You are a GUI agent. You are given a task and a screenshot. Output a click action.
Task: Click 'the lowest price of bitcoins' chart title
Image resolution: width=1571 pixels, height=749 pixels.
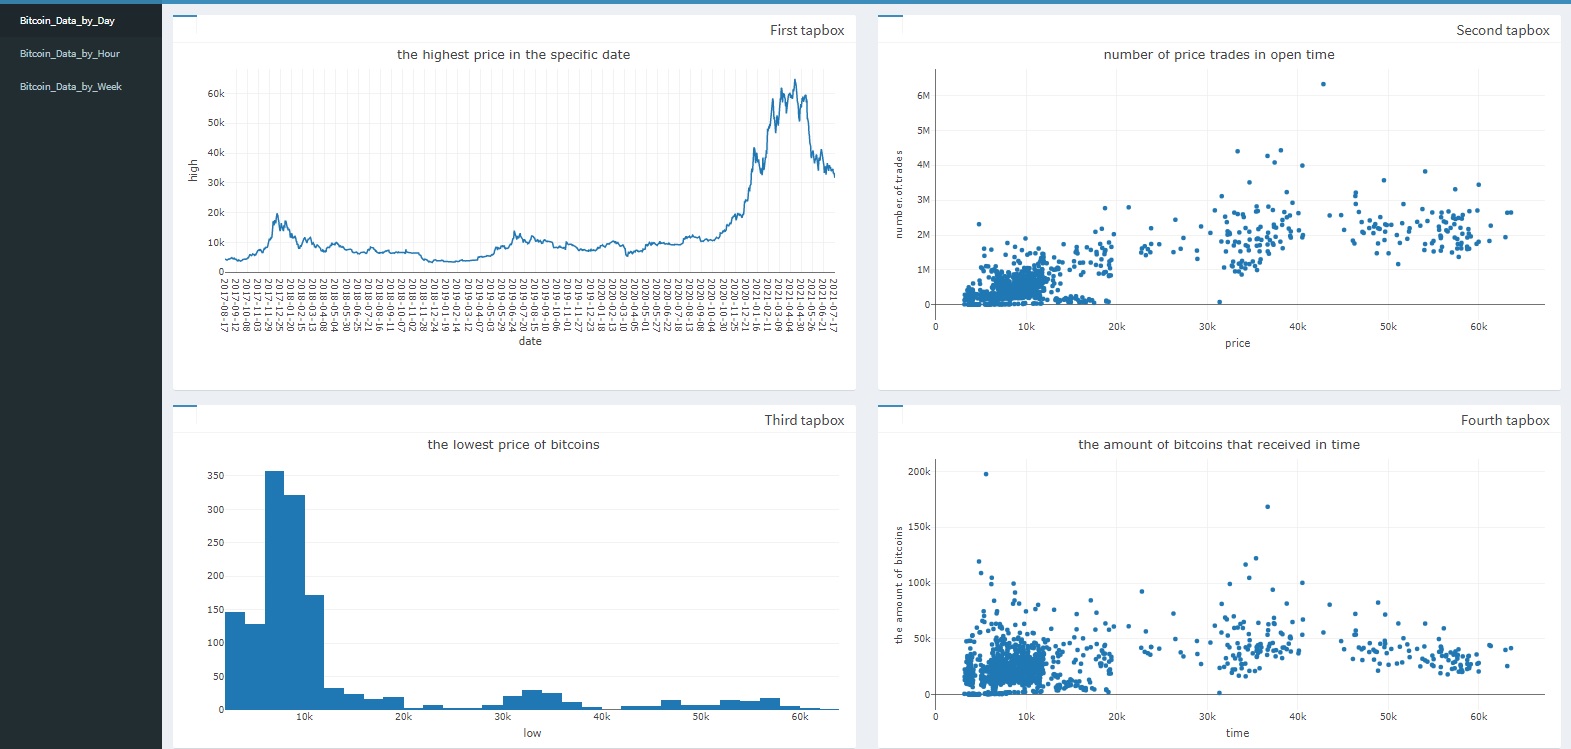[x=513, y=445]
